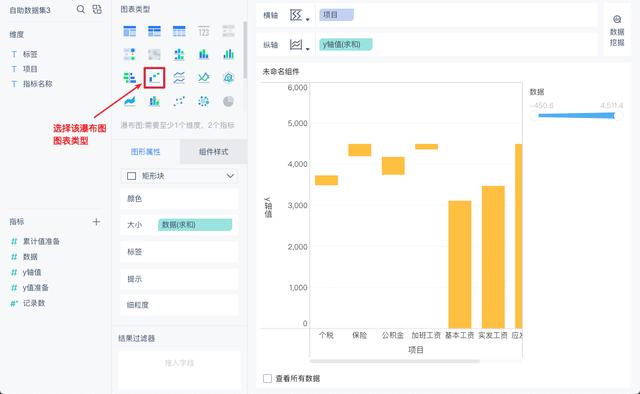Select the y值准备 measure field
The height and width of the screenshot is (394, 640).
tap(36, 288)
